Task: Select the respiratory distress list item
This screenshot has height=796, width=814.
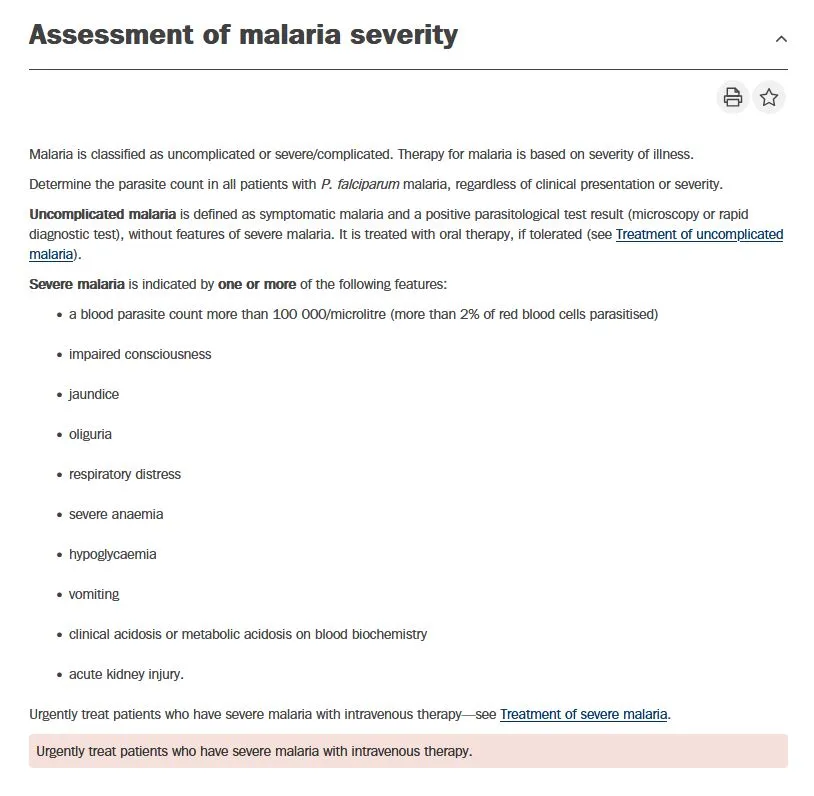Action: tap(125, 474)
